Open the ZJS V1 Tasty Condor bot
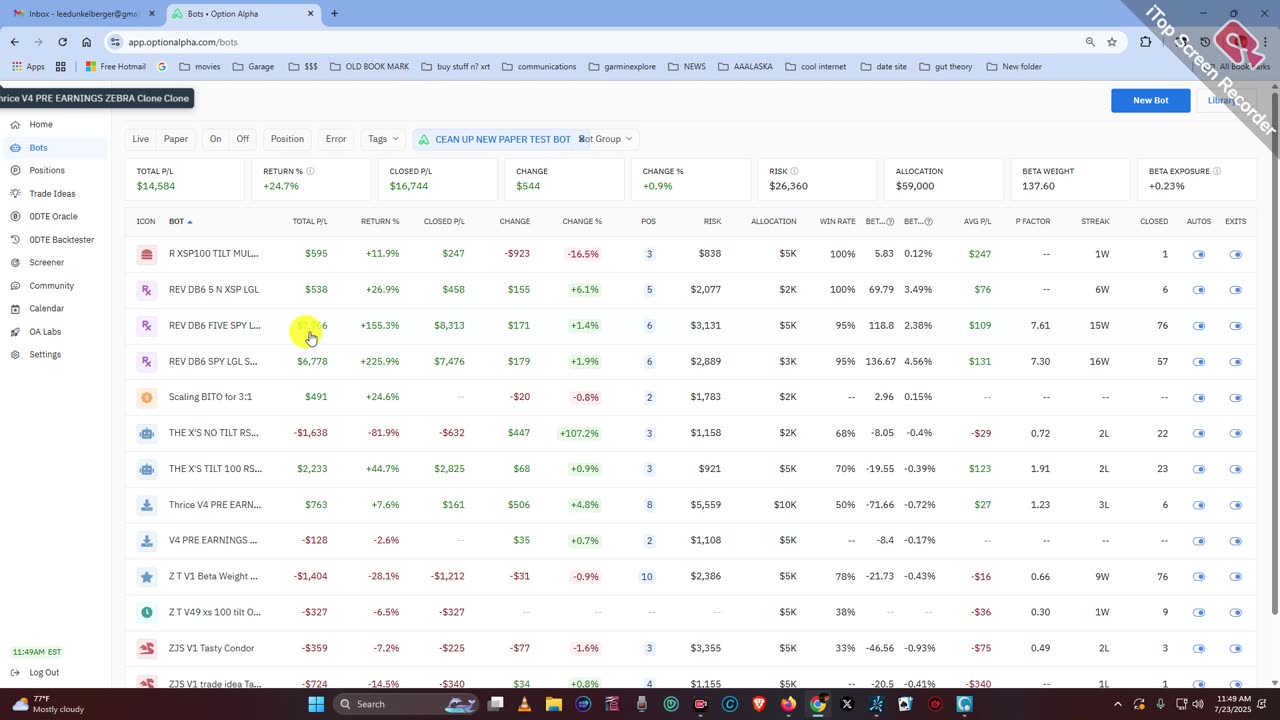The width and height of the screenshot is (1280, 720). 211,648
